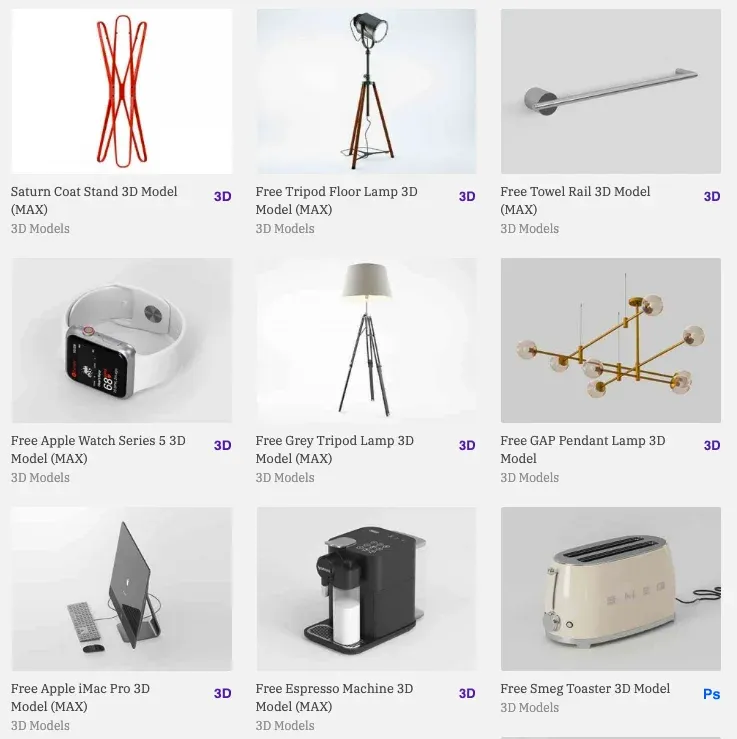Click the 3D icon beside Apple Watch Series 5
The width and height of the screenshot is (737, 739).
tap(222, 445)
